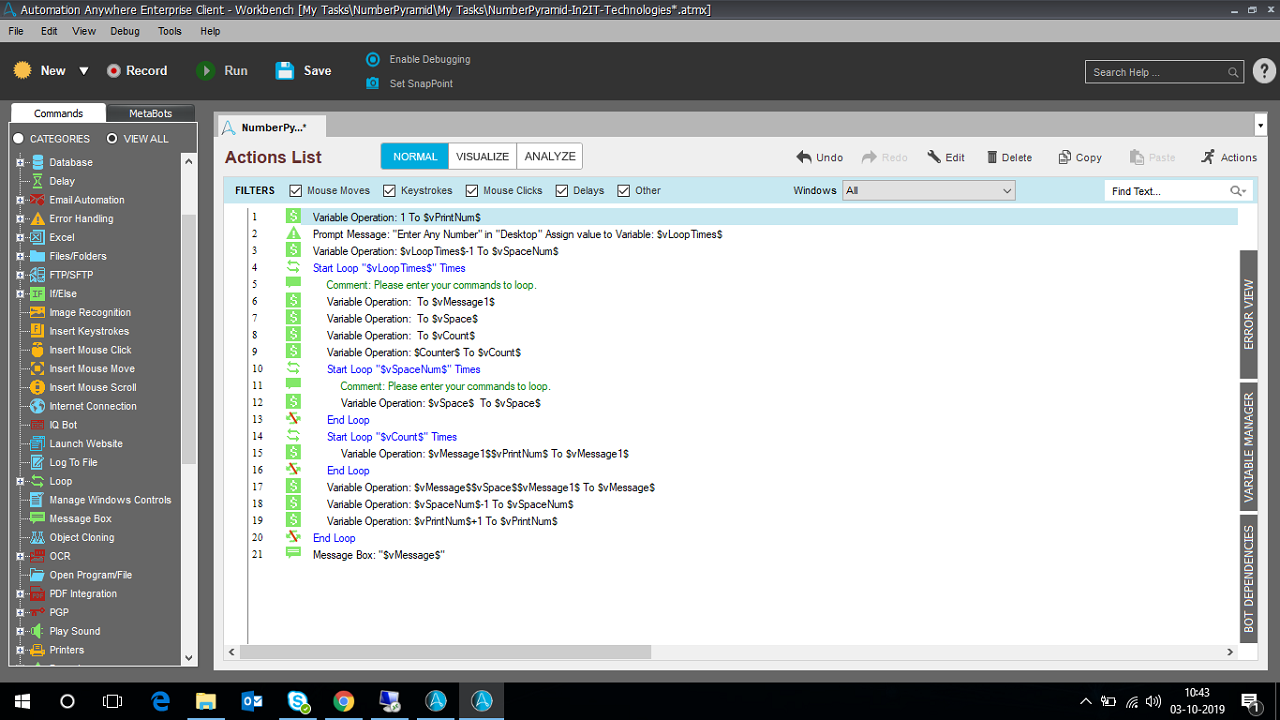
Task: Click the Error Handling warning icon
Action: coord(36,218)
